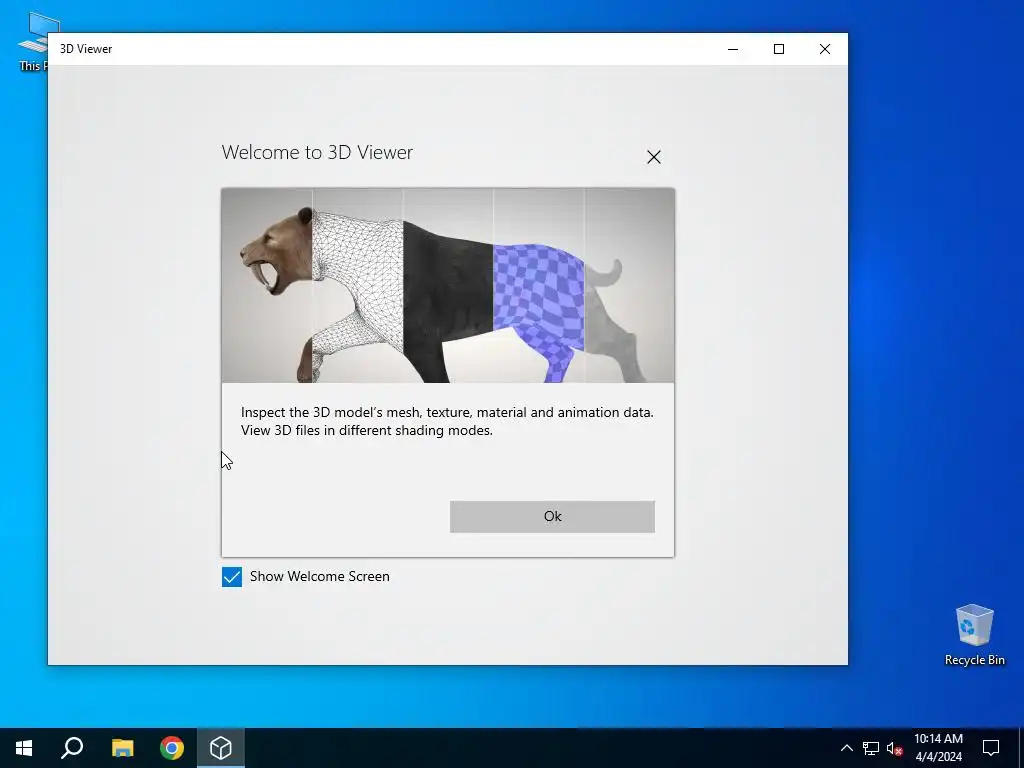Open the notification center icon

(991, 748)
